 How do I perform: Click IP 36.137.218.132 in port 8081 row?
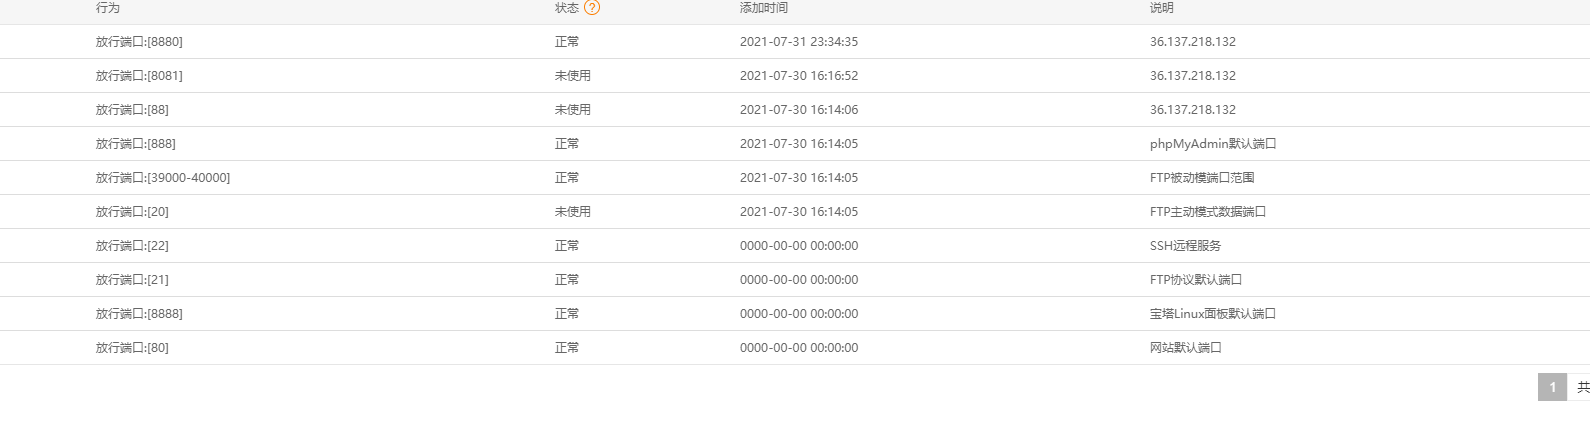1193,76
